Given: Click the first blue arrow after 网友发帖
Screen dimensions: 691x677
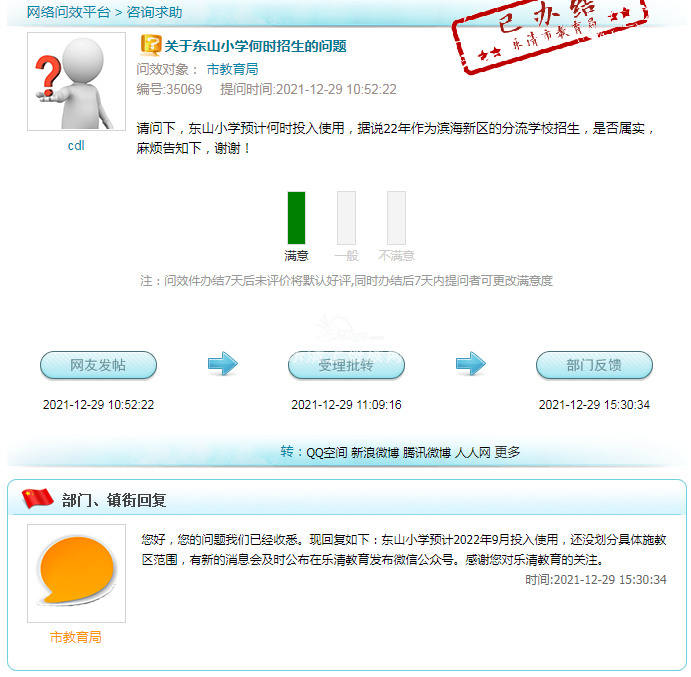Looking at the screenshot, I should [x=223, y=364].
